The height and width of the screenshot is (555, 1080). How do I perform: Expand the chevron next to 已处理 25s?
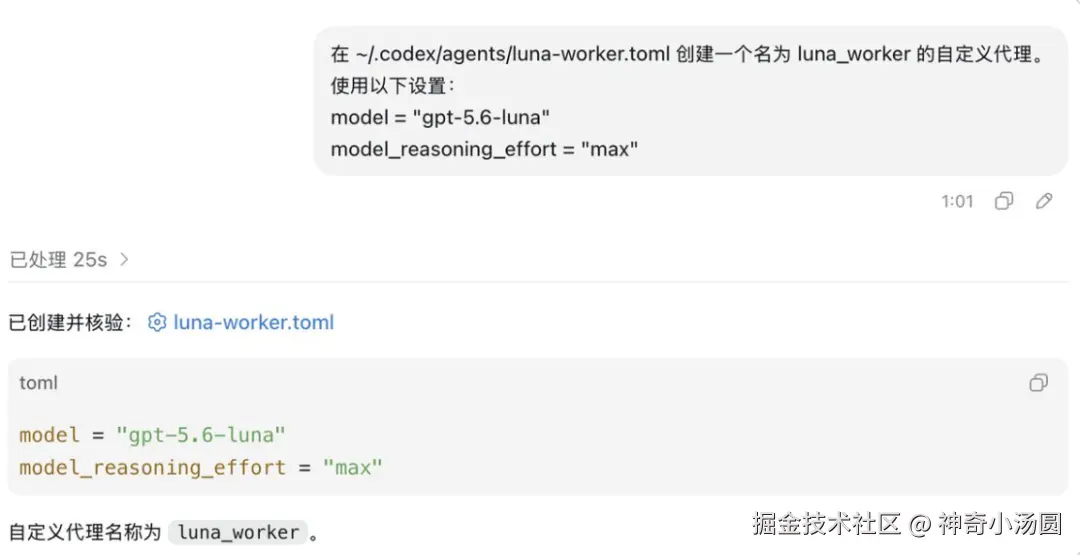pos(124,260)
